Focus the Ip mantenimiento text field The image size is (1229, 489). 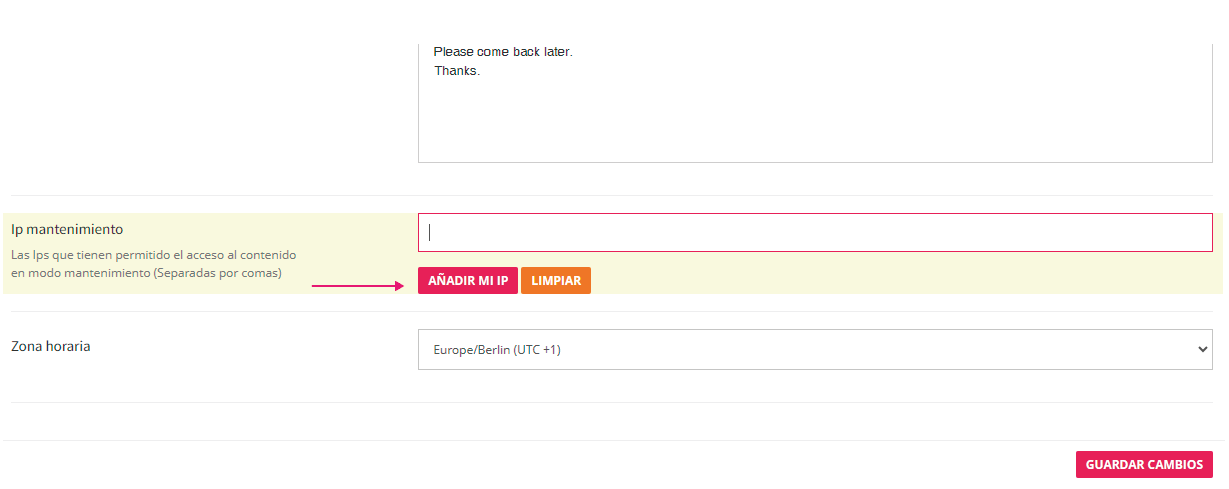coord(814,232)
